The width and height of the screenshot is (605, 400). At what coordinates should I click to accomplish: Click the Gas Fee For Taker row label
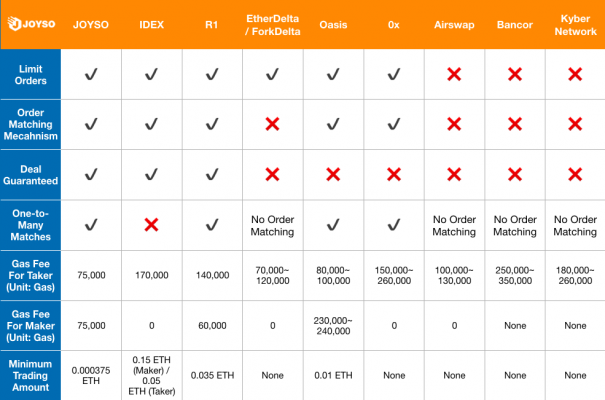30,275
